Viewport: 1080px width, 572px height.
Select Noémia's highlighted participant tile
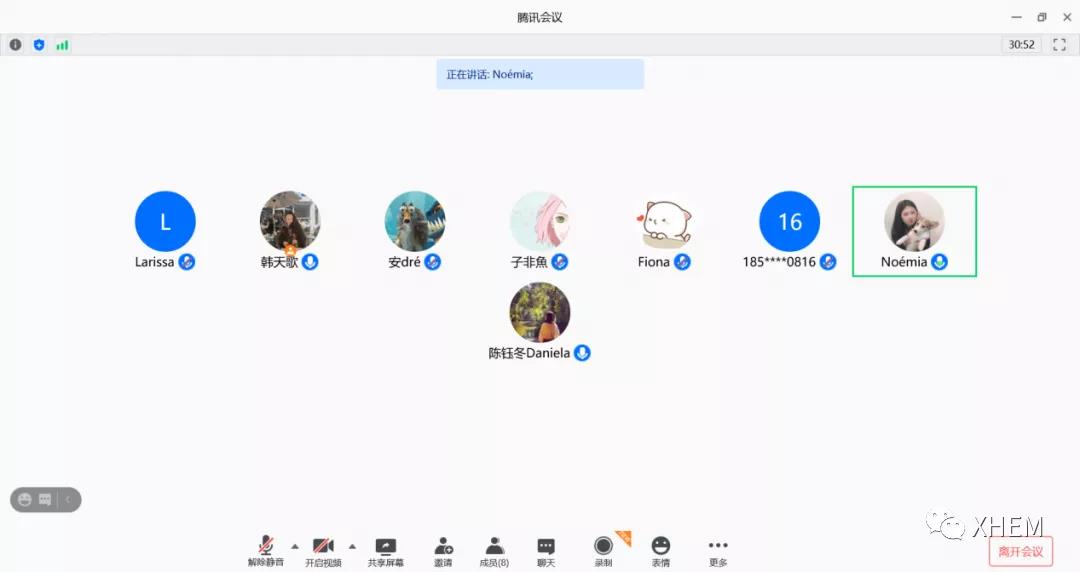pos(914,231)
